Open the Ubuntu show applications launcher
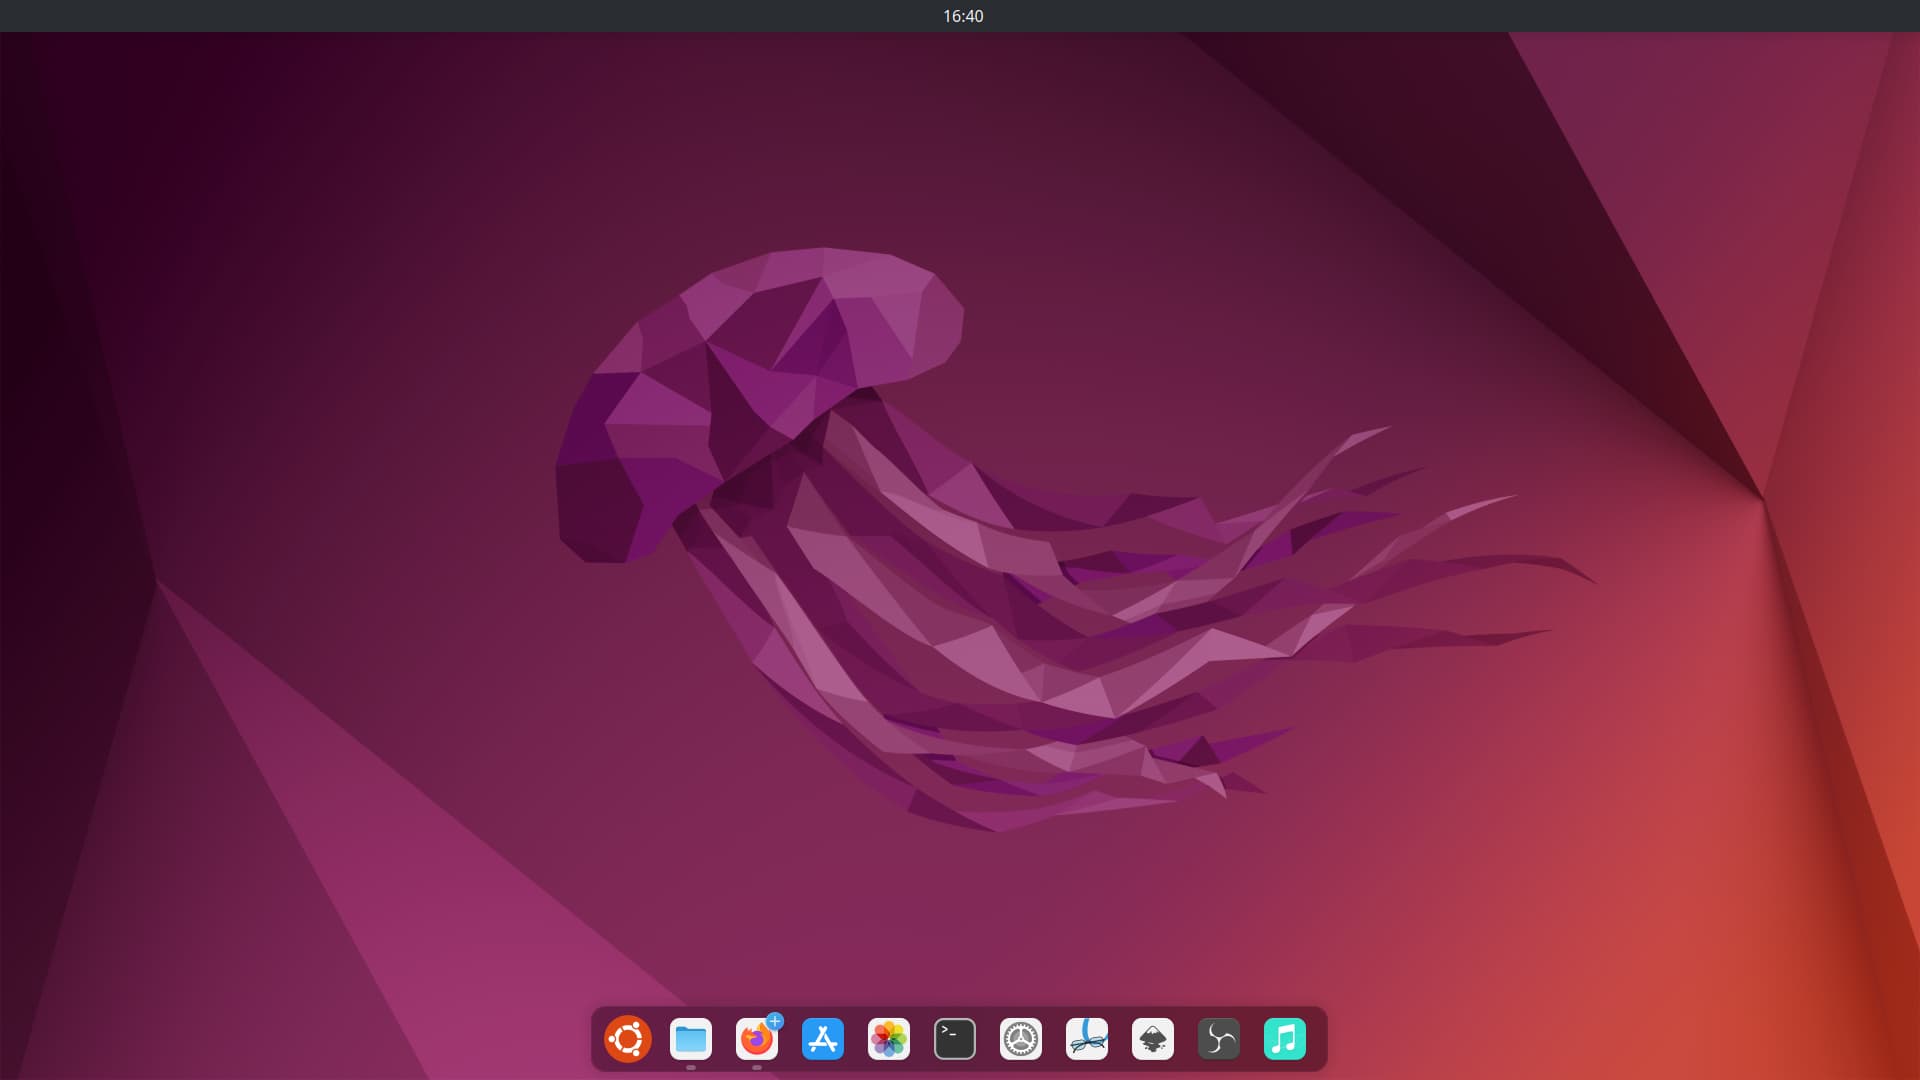1920x1080 pixels. (x=628, y=1039)
